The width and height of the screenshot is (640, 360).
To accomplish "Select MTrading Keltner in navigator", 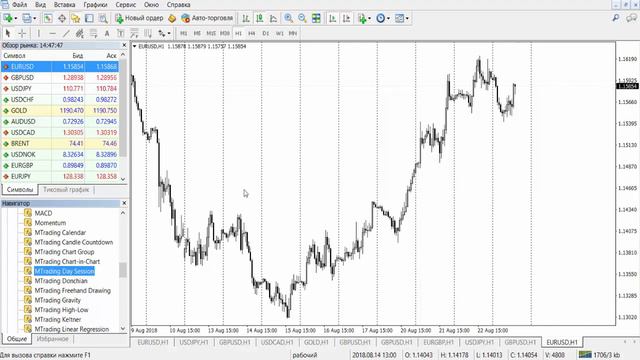I will 58,320.
